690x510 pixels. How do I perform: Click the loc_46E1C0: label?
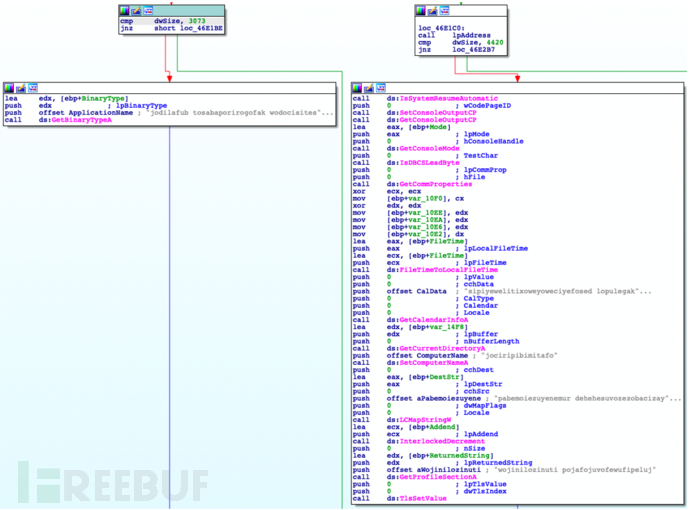click(x=441, y=28)
